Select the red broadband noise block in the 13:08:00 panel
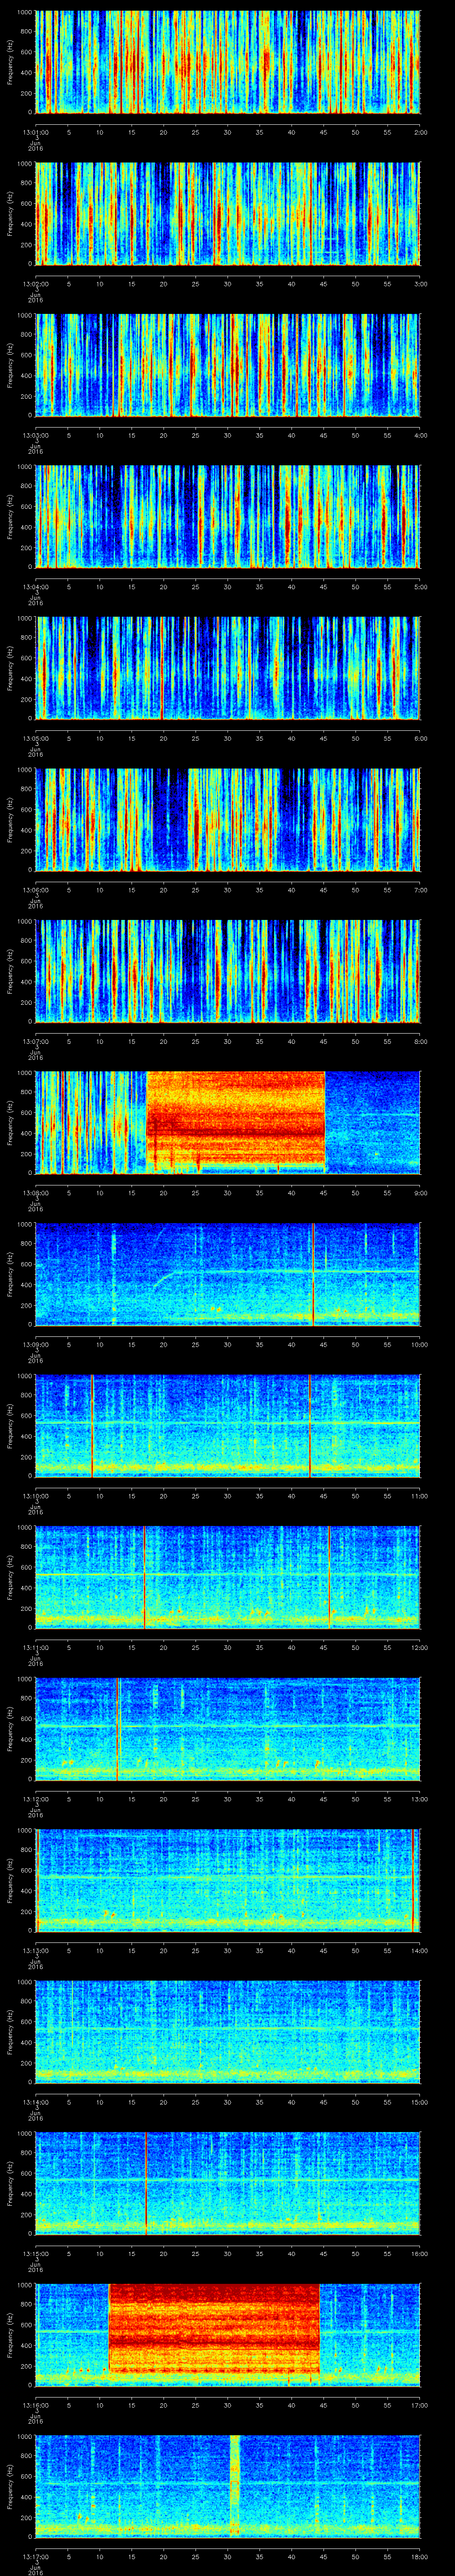 pyautogui.click(x=236, y=1118)
